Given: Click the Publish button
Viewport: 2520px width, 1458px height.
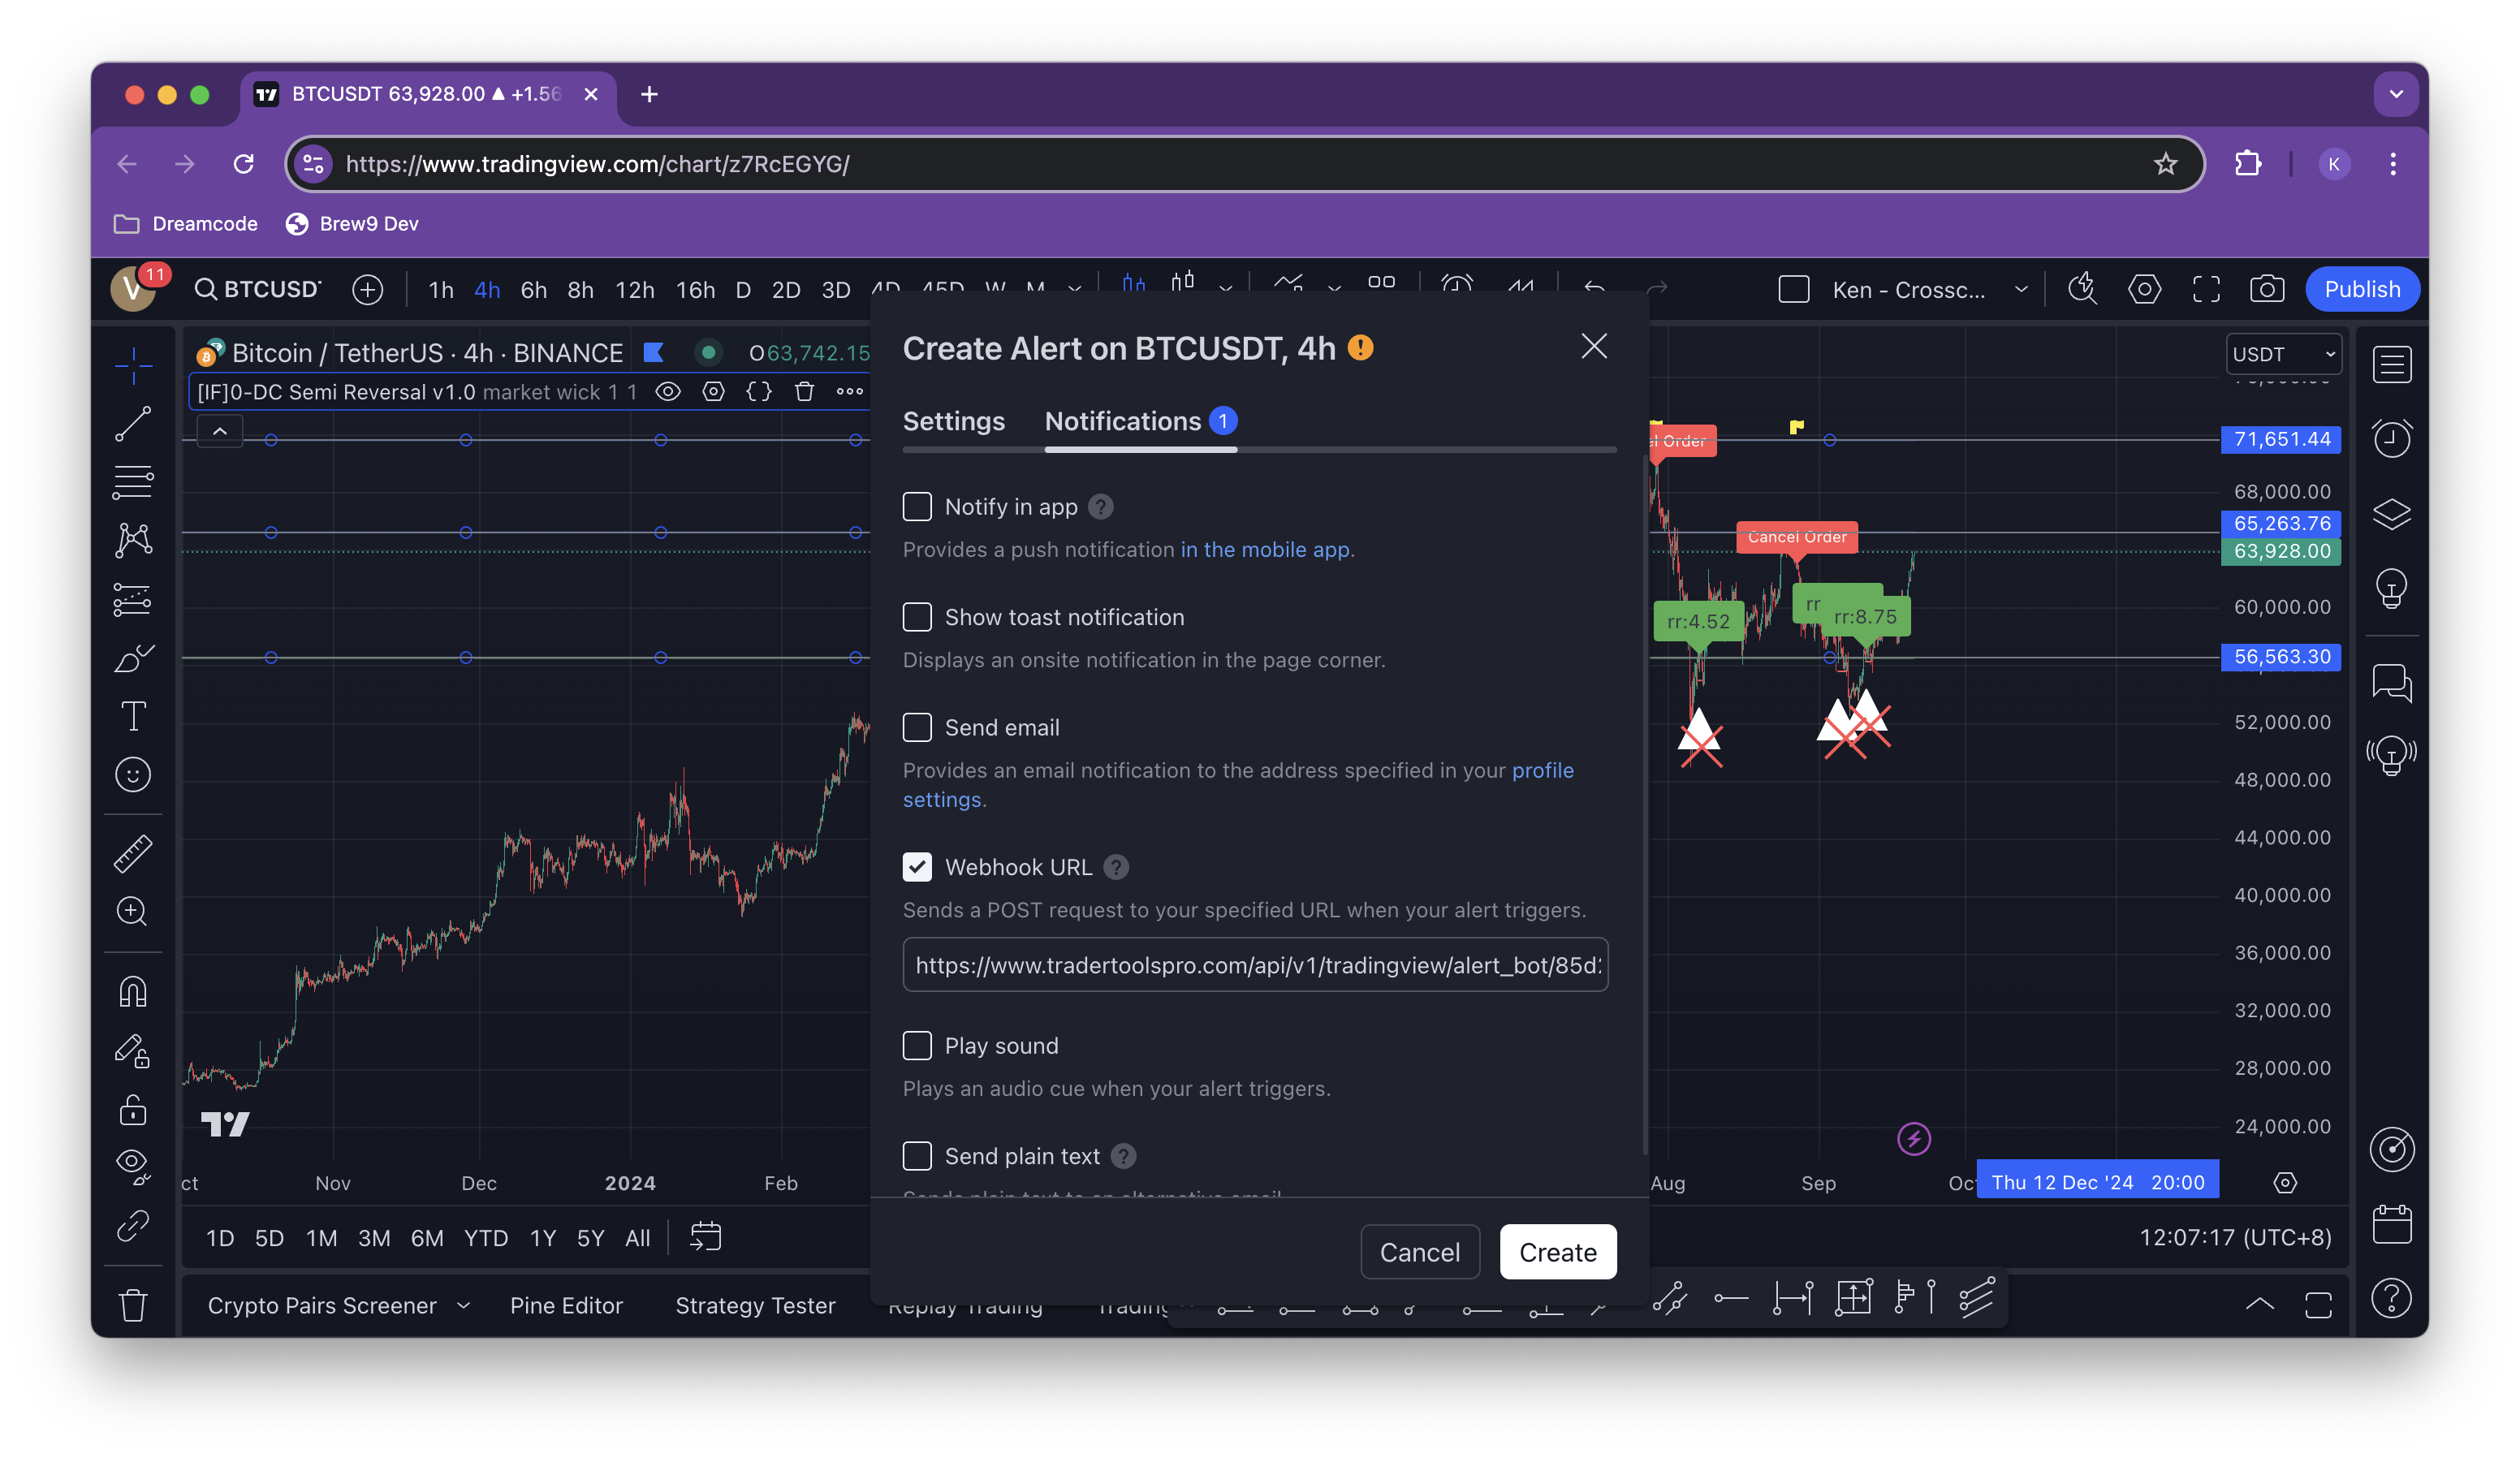Looking at the screenshot, I should [2361, 289].
